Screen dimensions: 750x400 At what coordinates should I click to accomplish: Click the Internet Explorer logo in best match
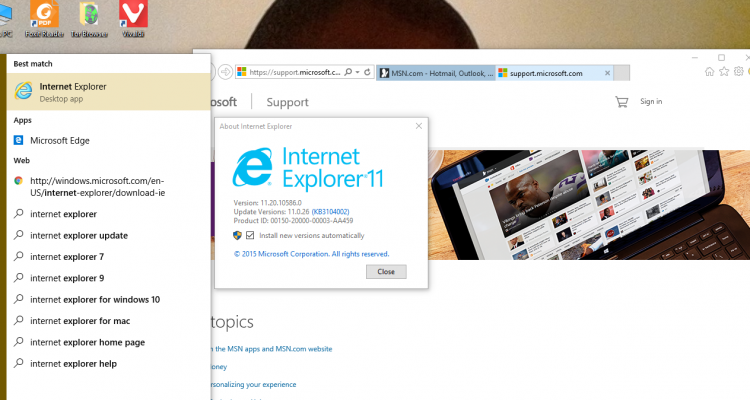(x=23, y=91)
